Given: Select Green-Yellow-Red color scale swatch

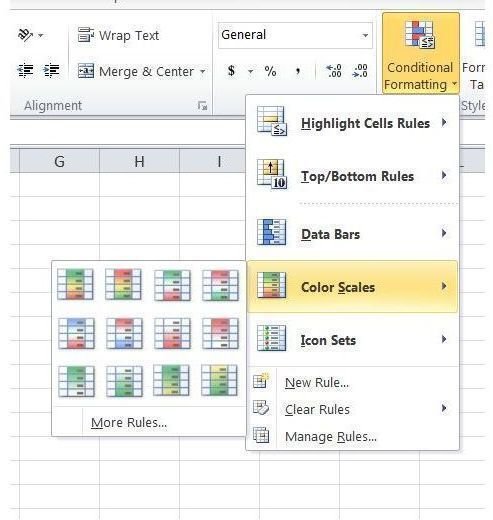Looking at the screenshot, I should click(x=75, y=284).
